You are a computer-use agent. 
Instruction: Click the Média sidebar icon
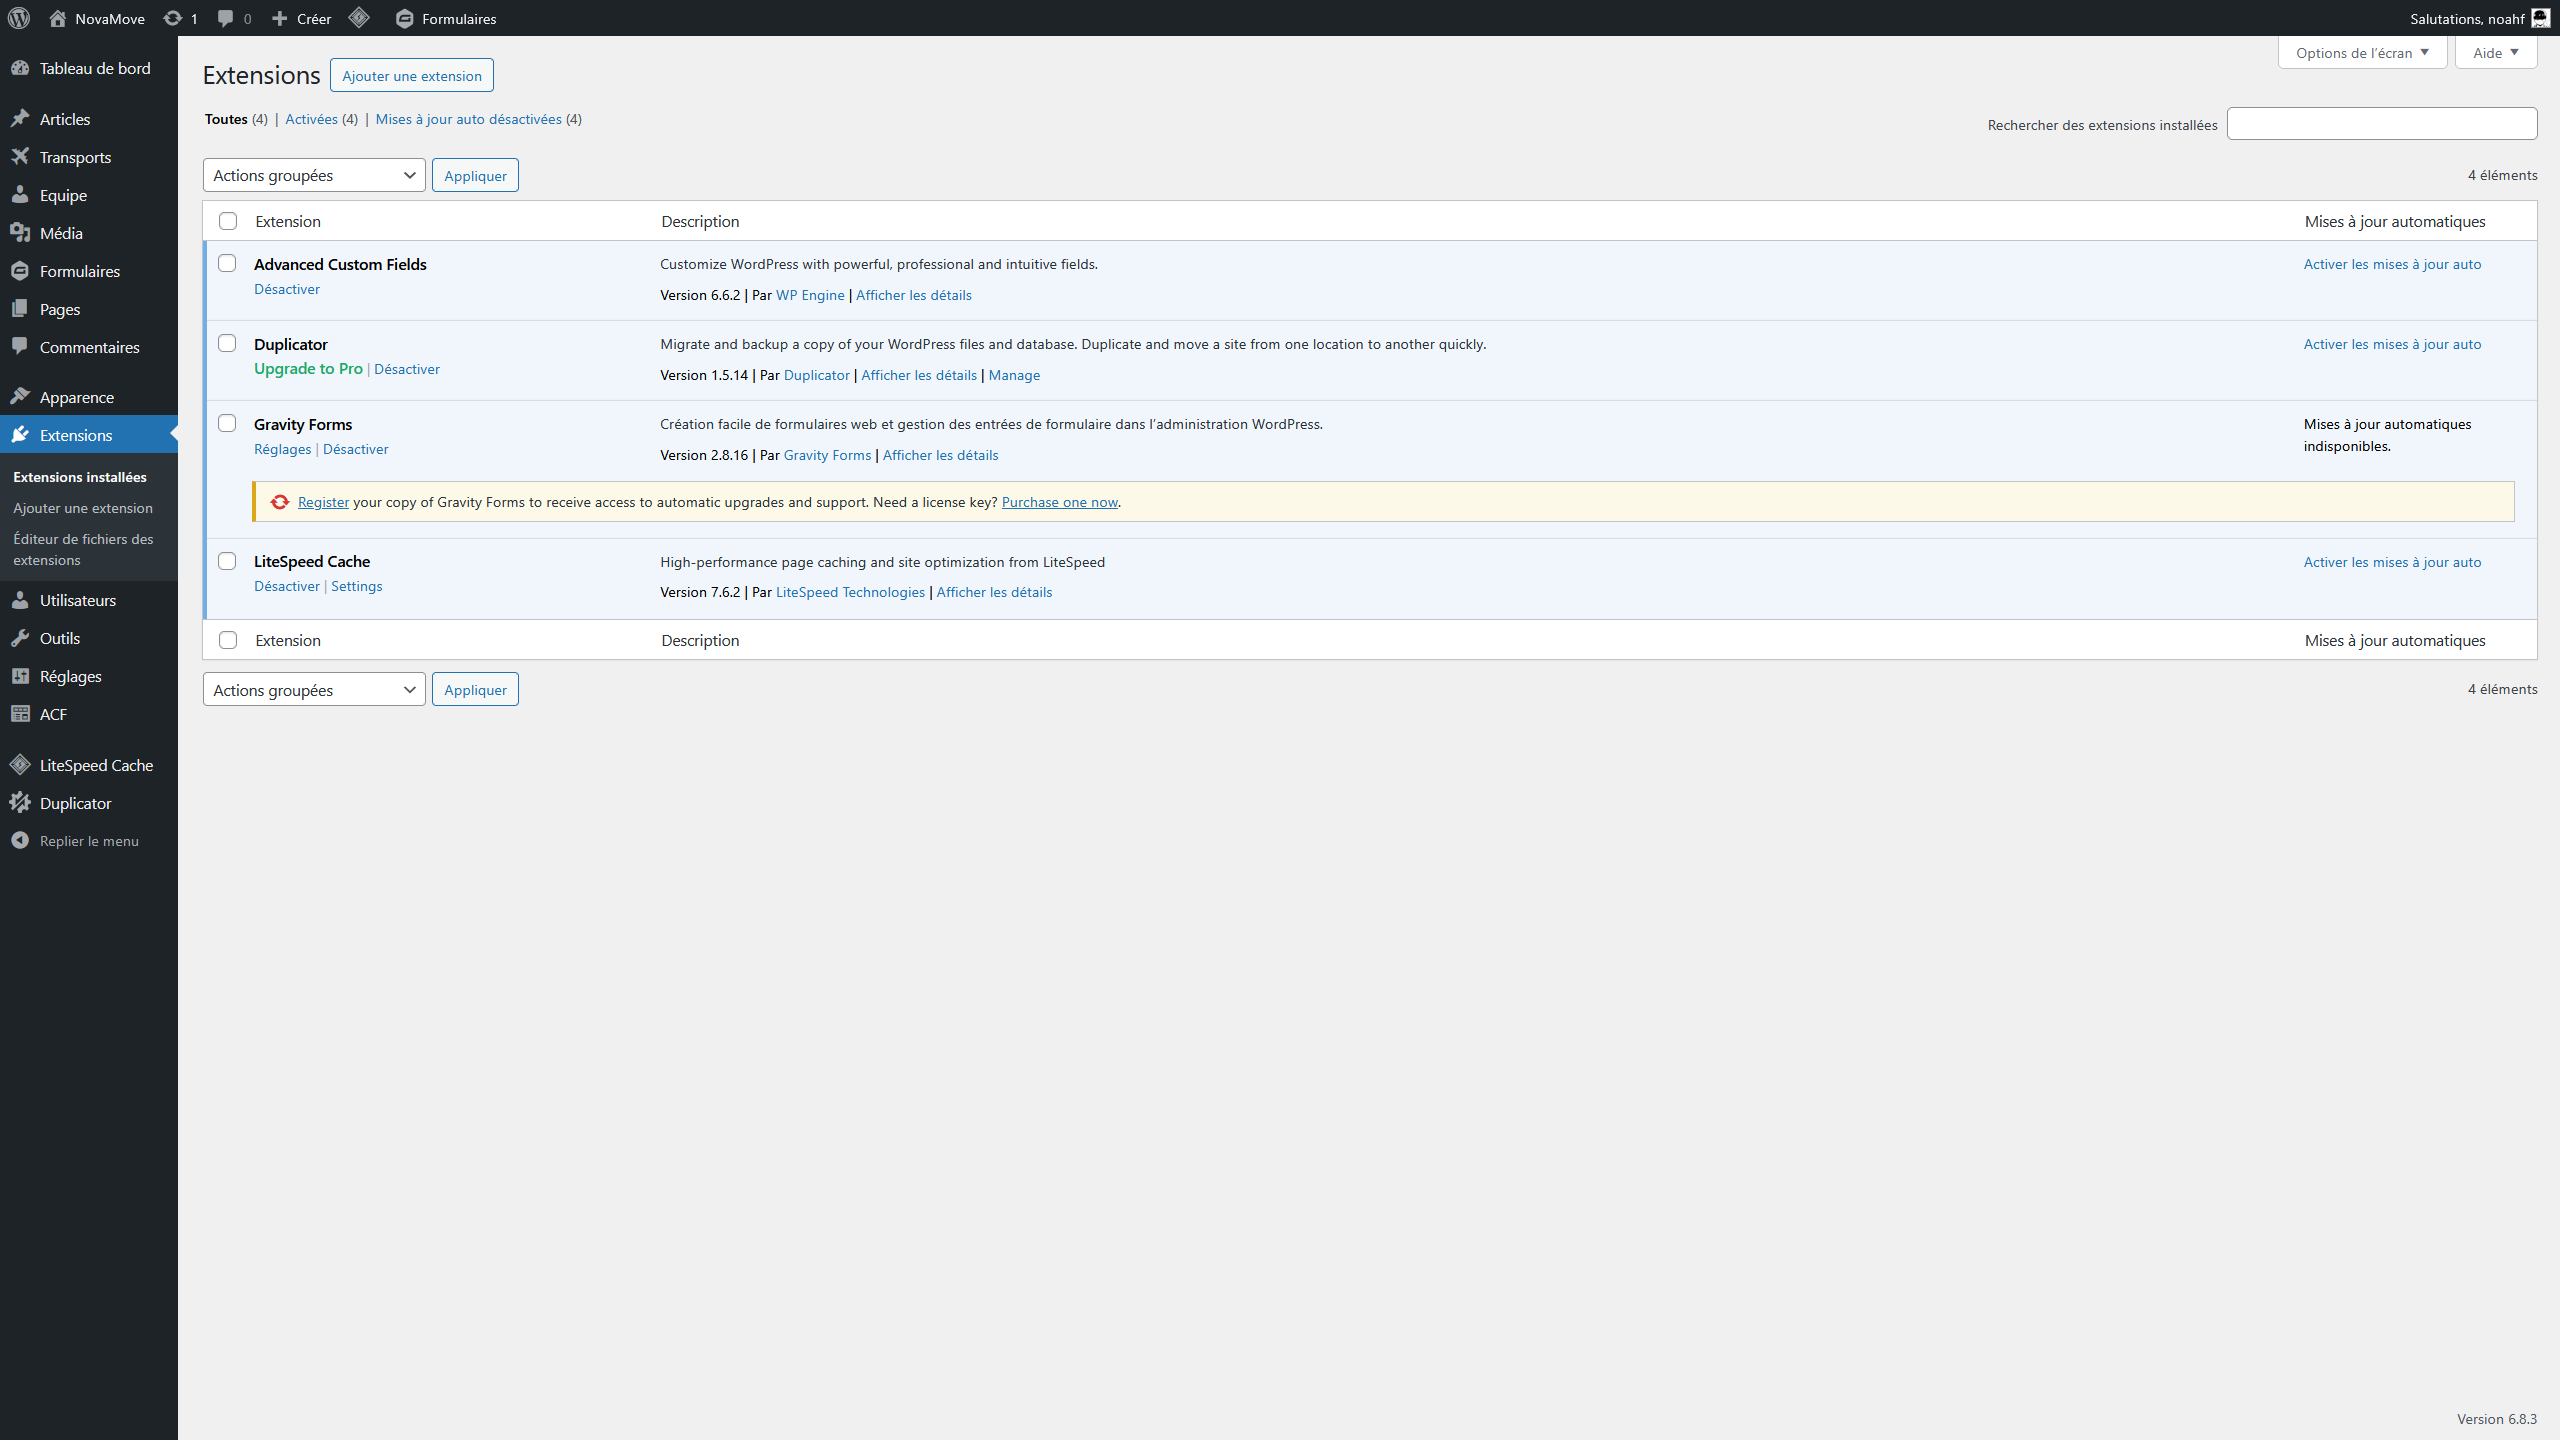(20, 233)
